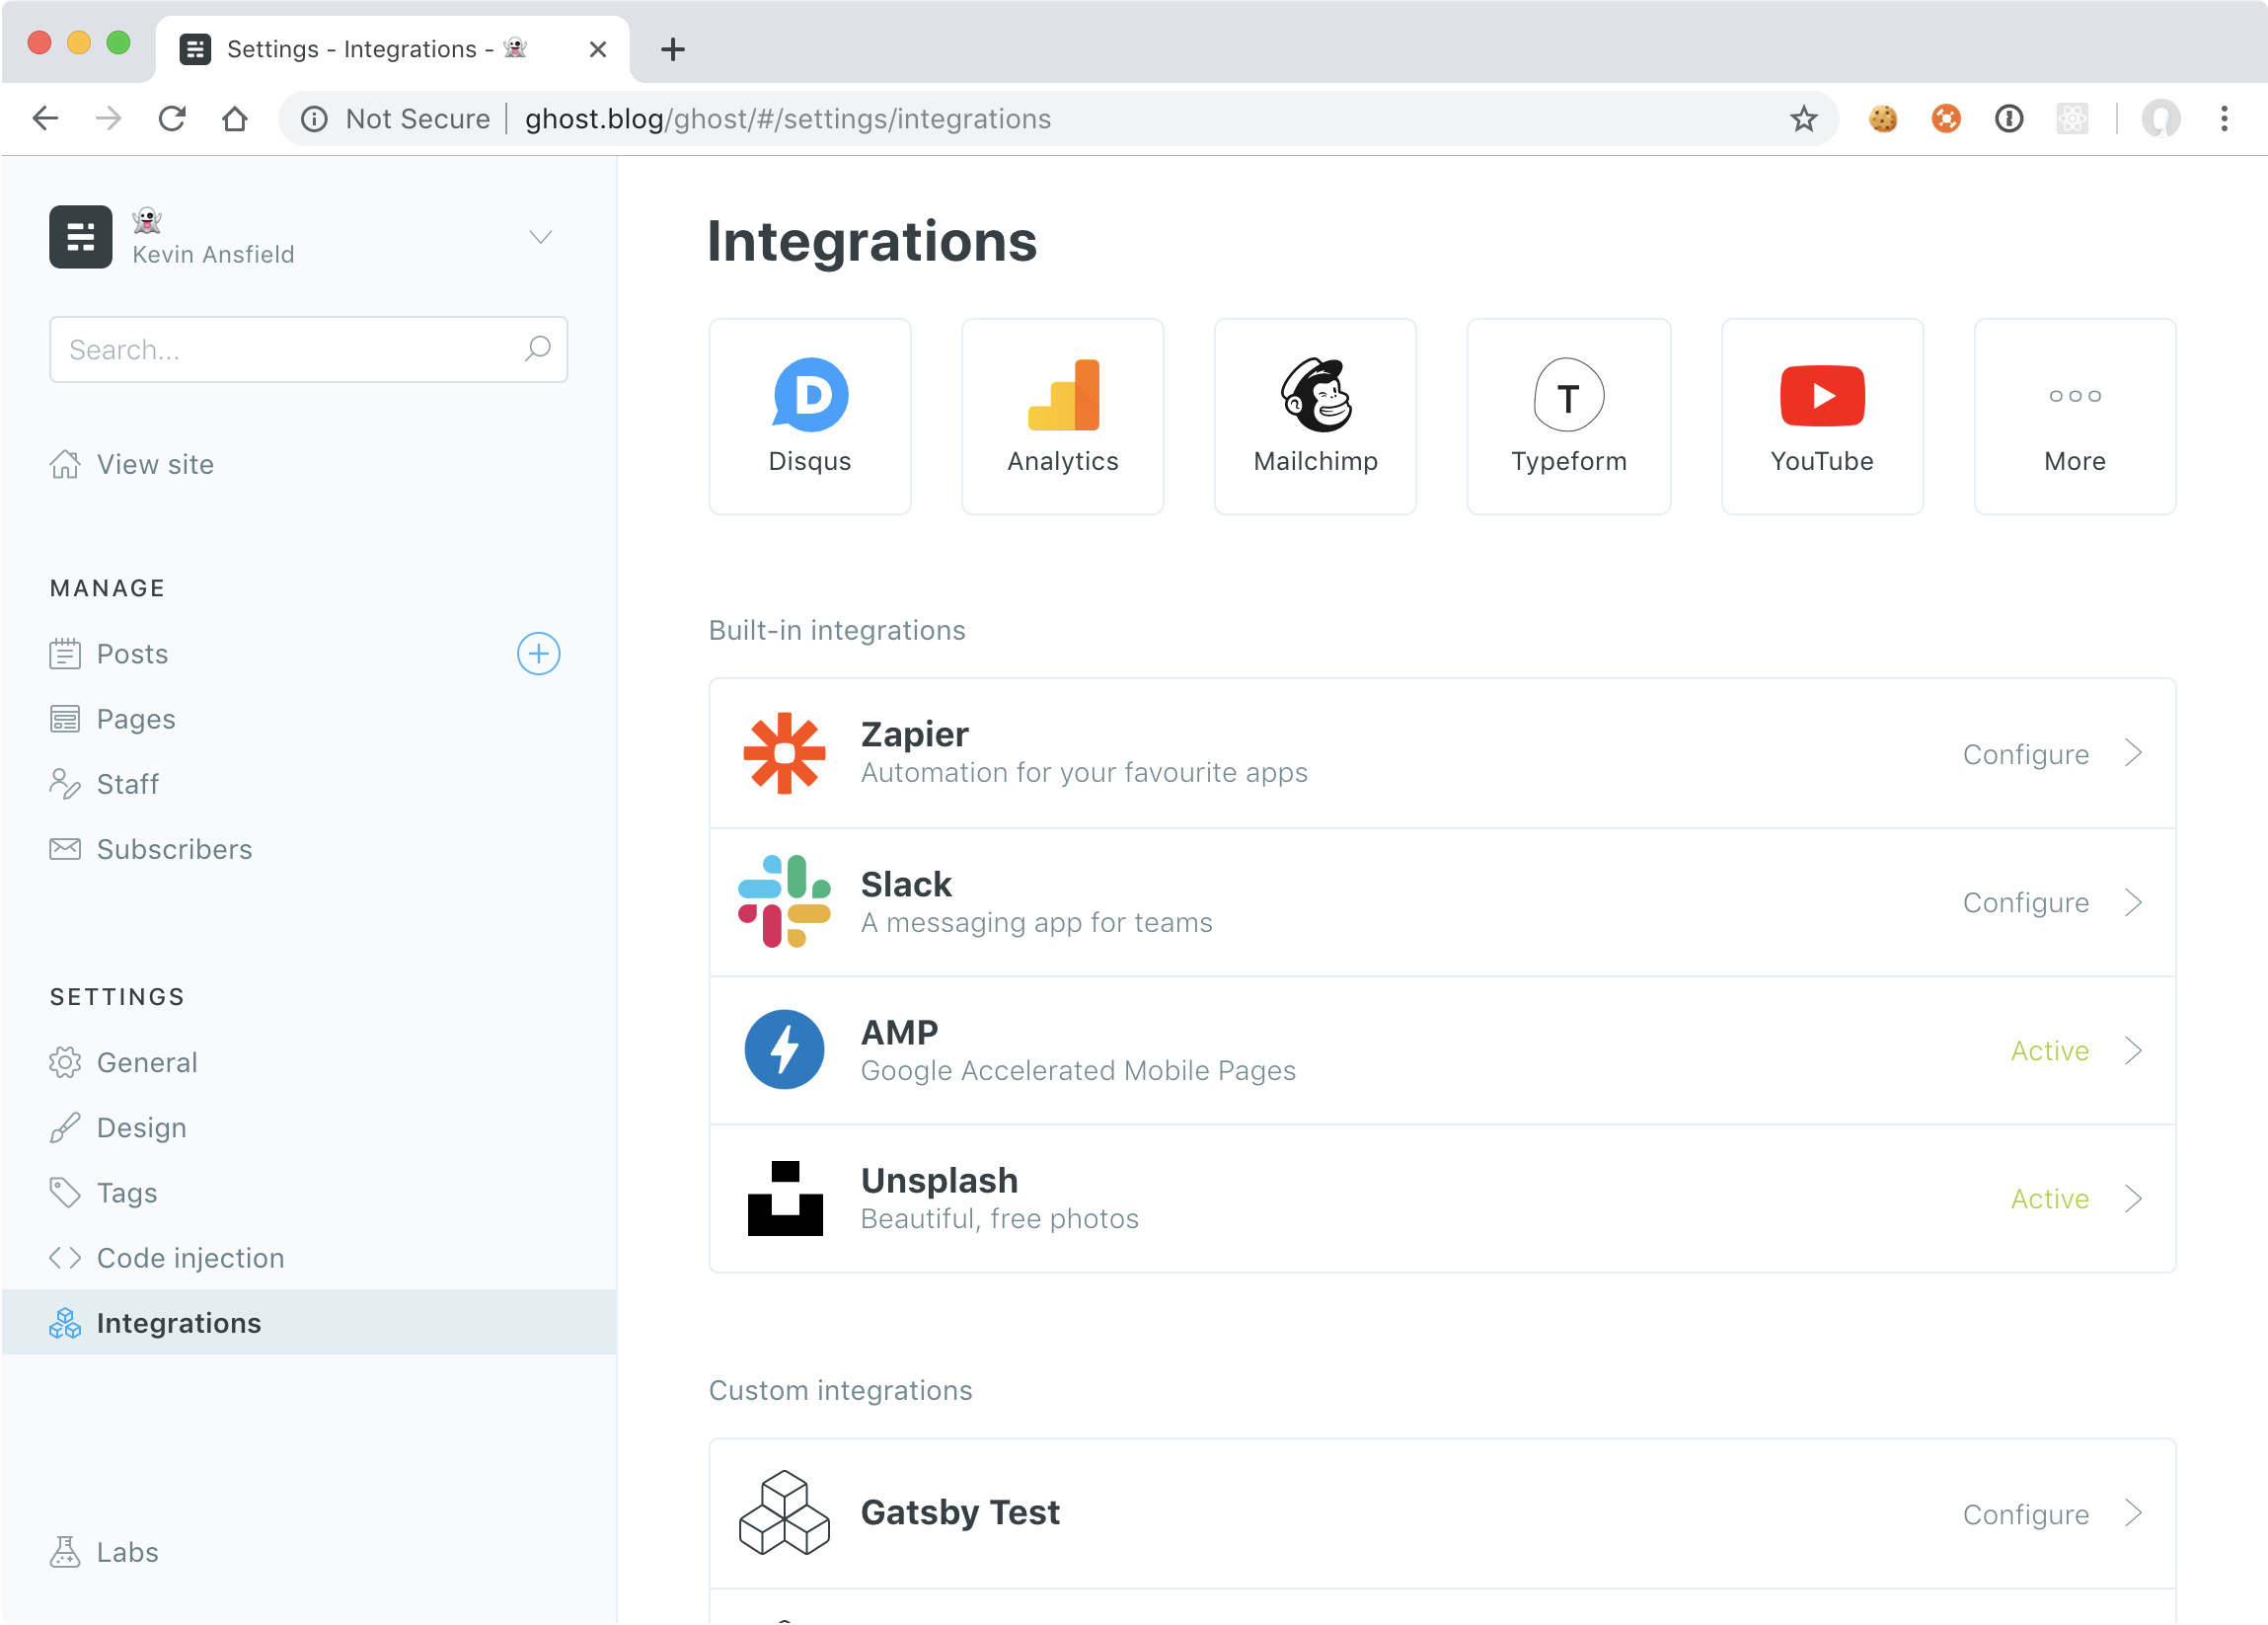Viewport: 2268px width, 1625px height.
Task: Go to Code injection settings
Action: (190, 1258)
